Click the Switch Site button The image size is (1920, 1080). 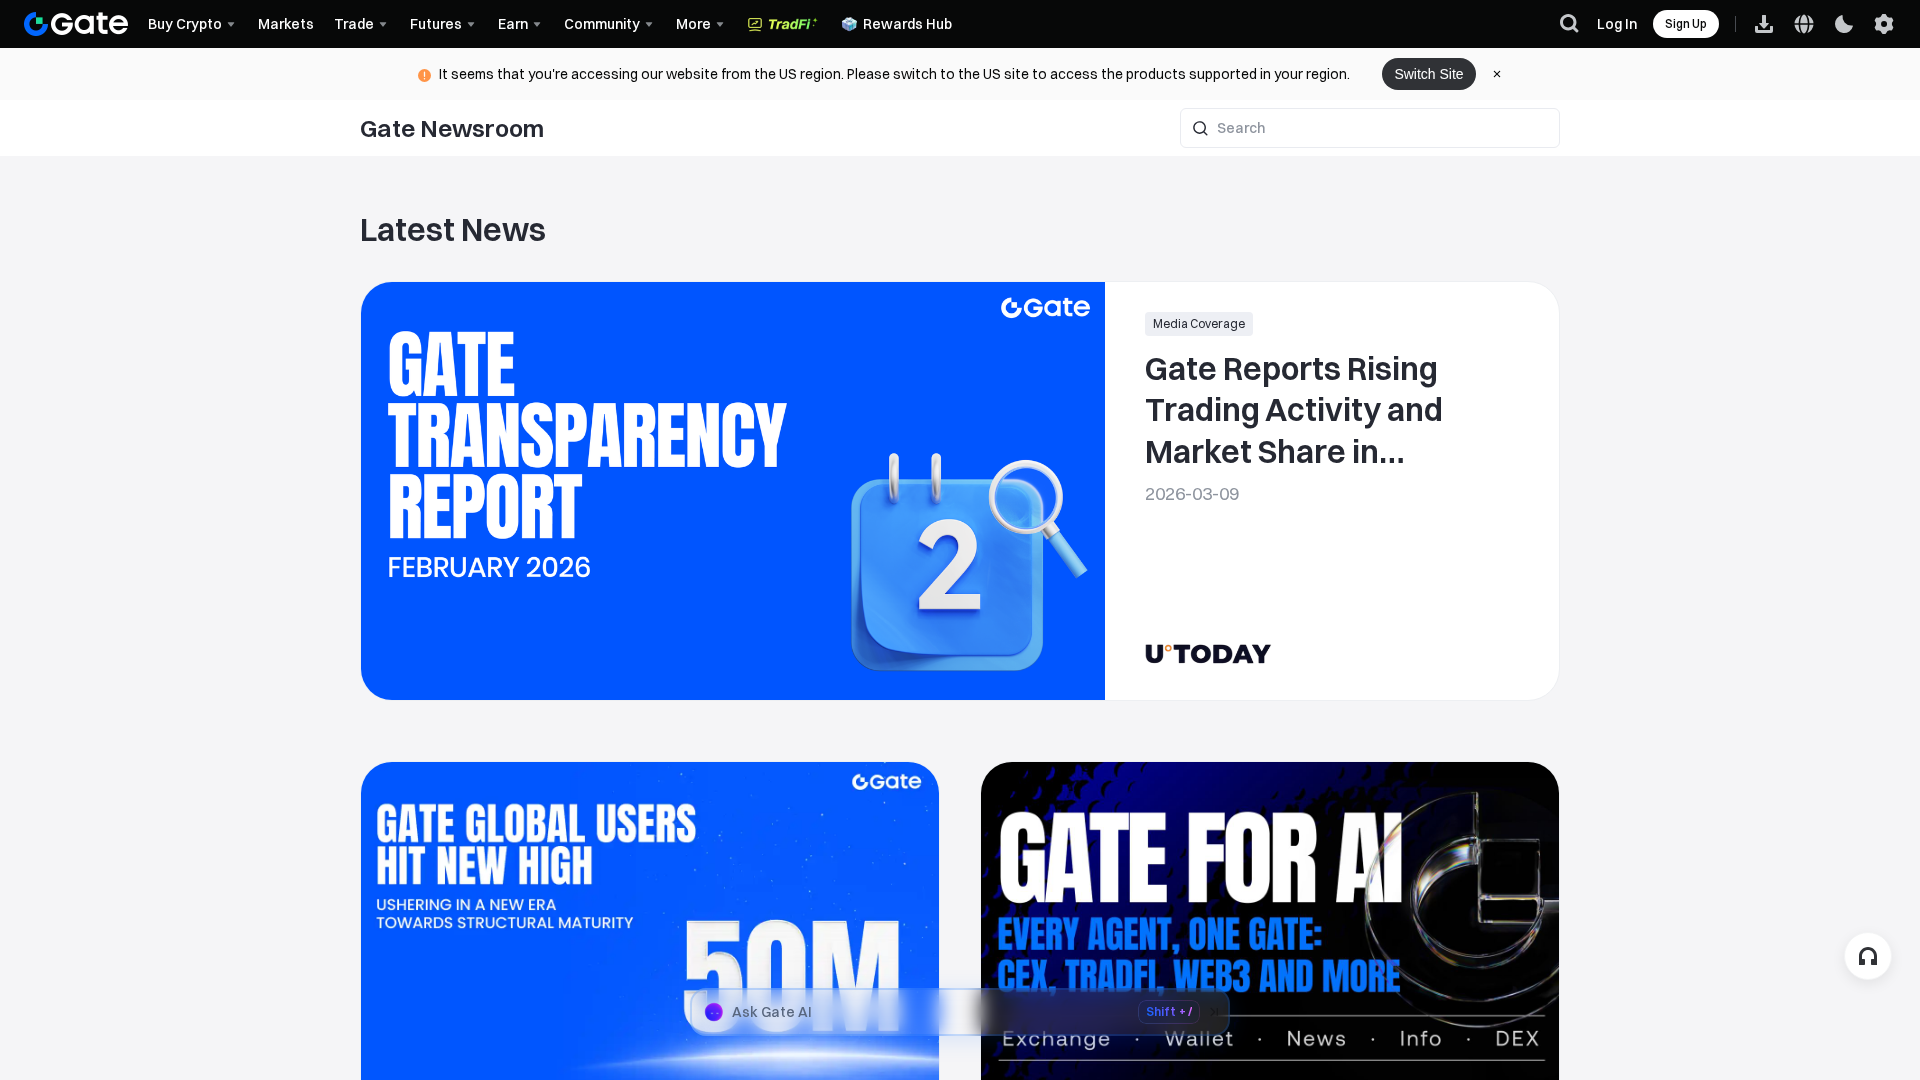click(1428, 74)
